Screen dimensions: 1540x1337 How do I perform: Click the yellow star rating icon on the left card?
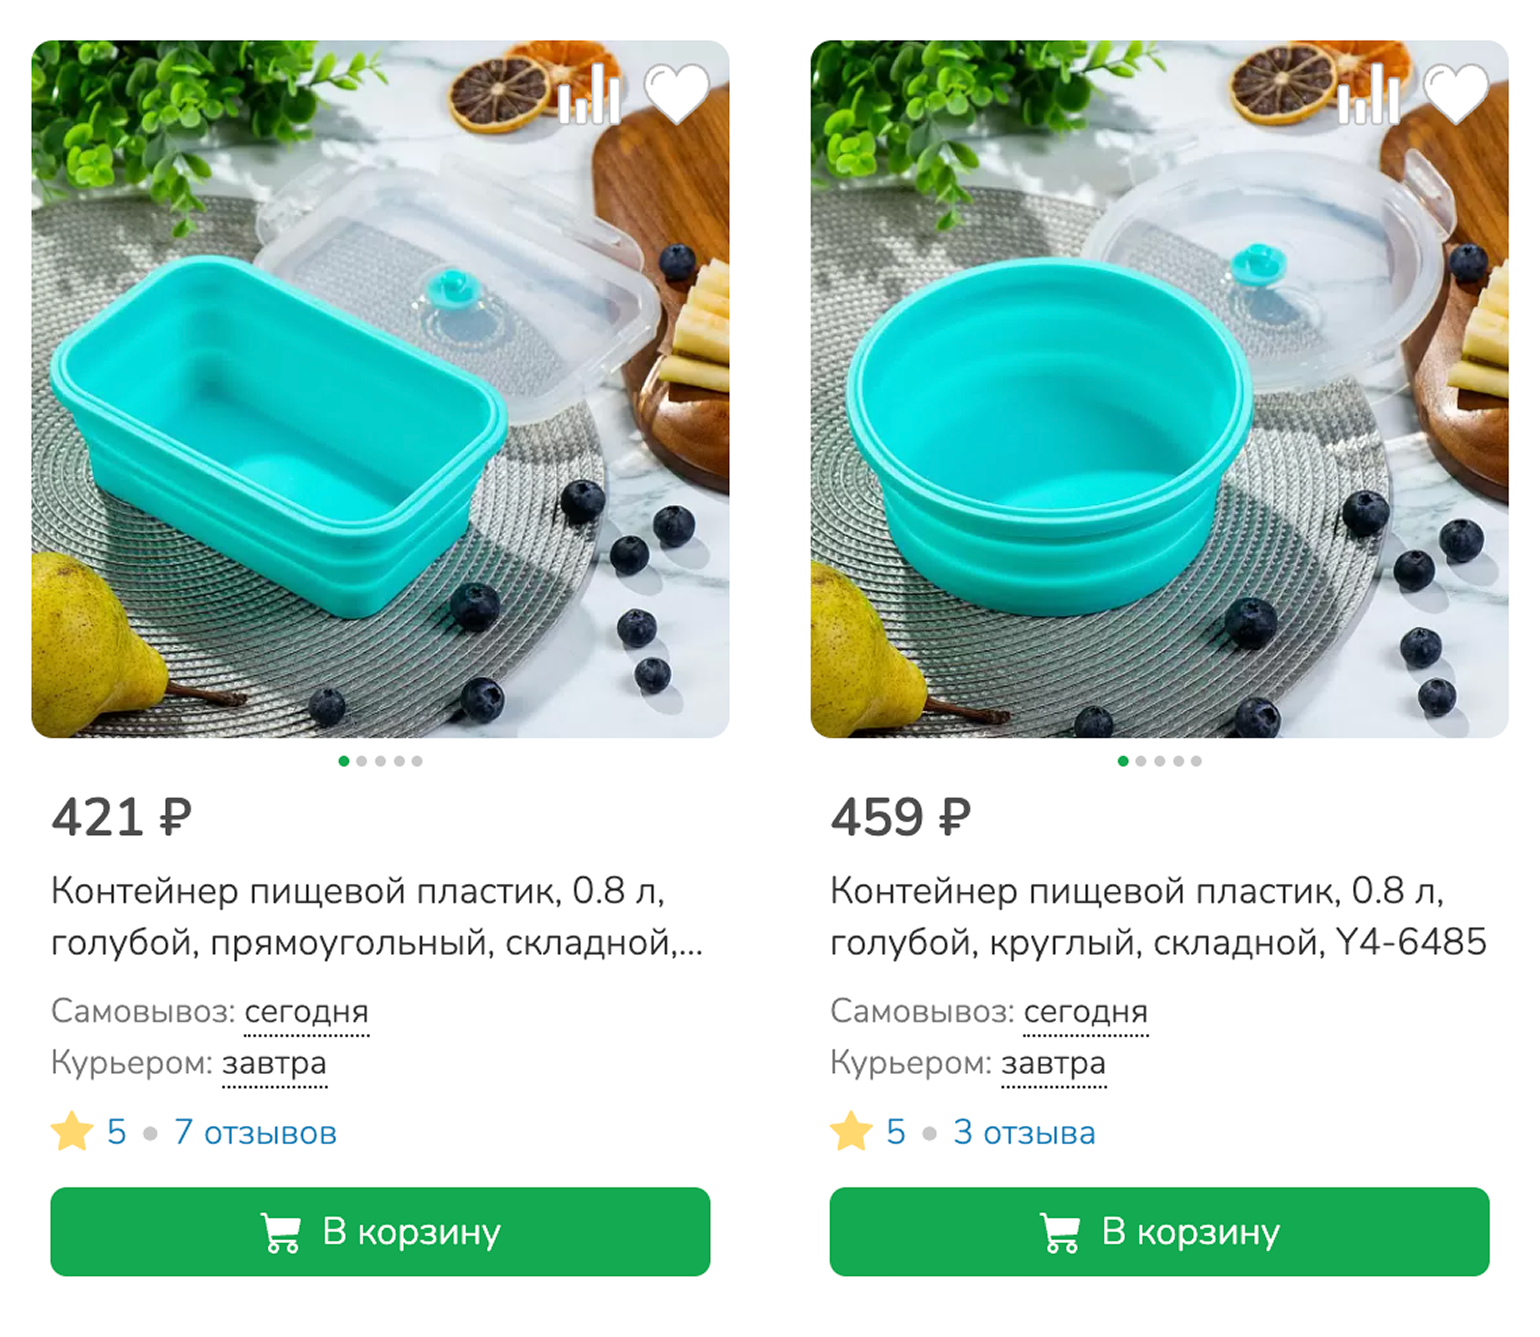[71, 1131]
